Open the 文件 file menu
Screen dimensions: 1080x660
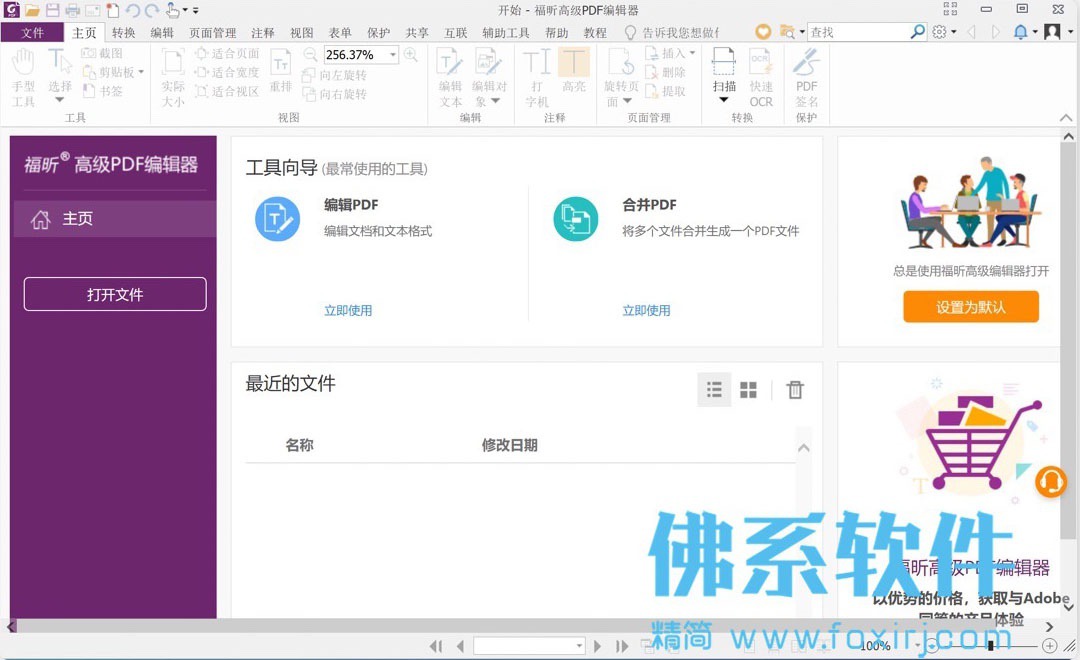click(x=32, y=32)
